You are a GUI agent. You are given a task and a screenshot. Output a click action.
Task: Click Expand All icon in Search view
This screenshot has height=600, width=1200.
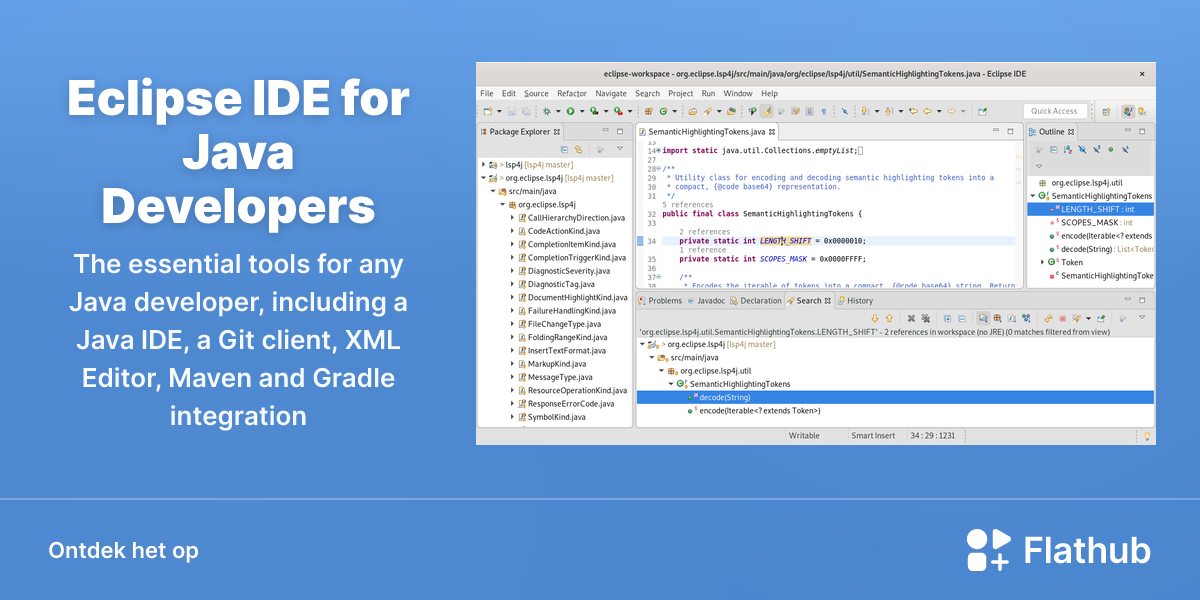coord(947,318)
